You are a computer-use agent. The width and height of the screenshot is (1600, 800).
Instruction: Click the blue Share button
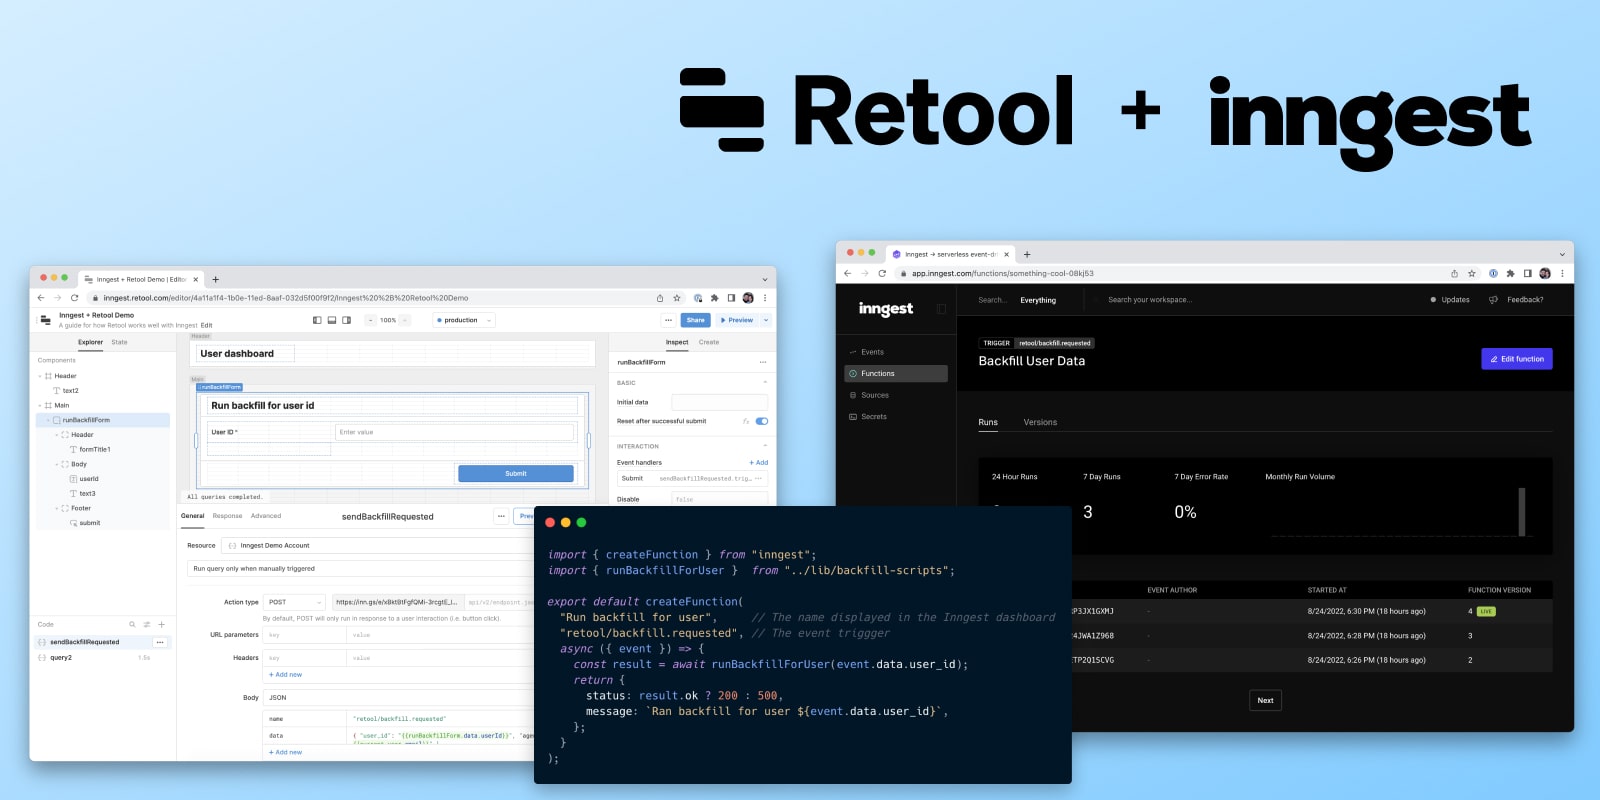695,320
